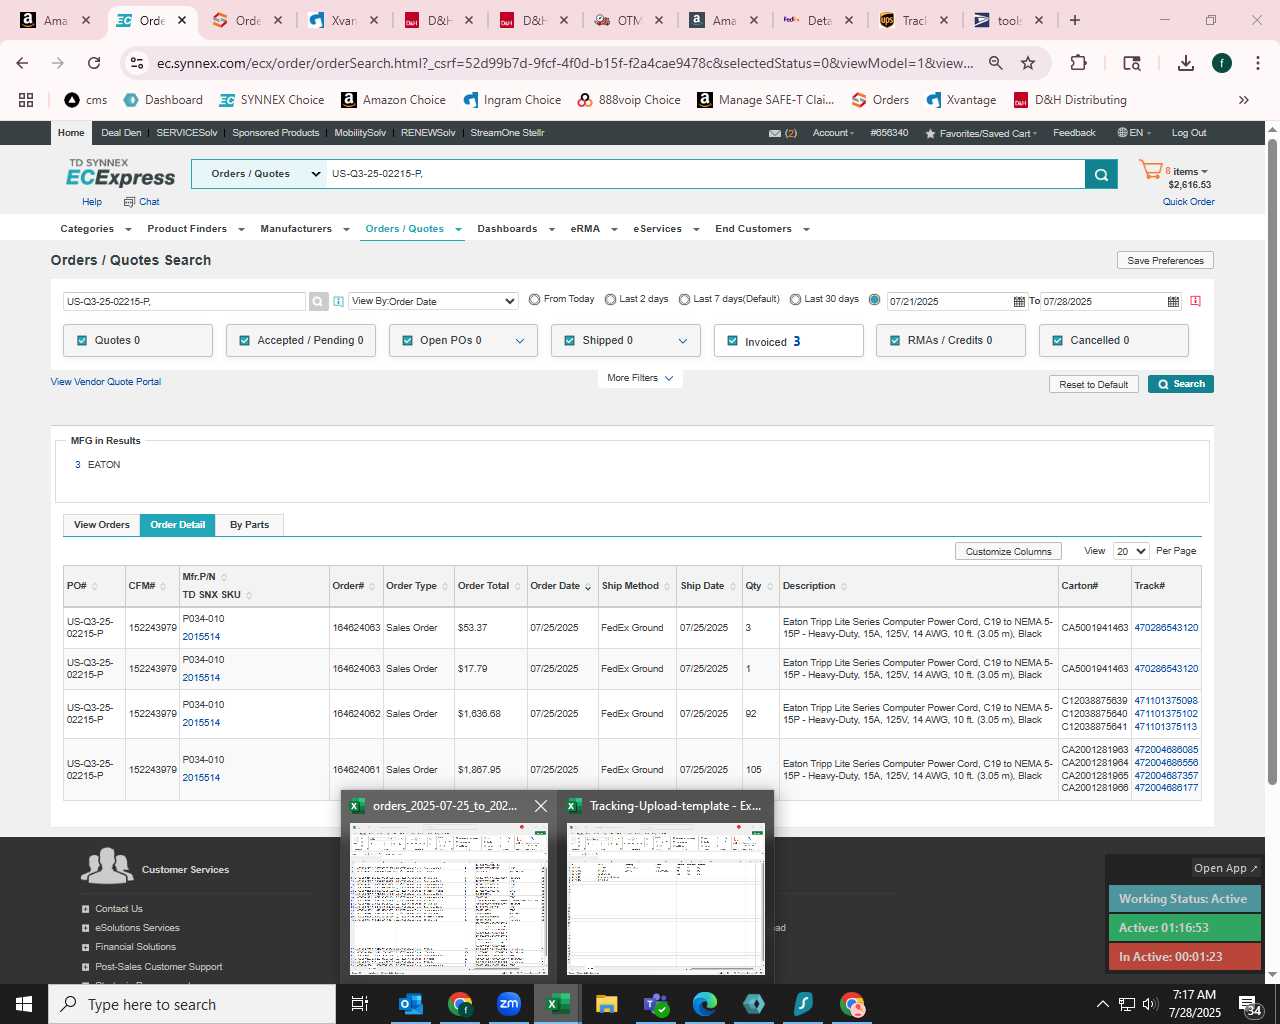
Task: Open the browser downloads icon
Action: pos(1186,63)
